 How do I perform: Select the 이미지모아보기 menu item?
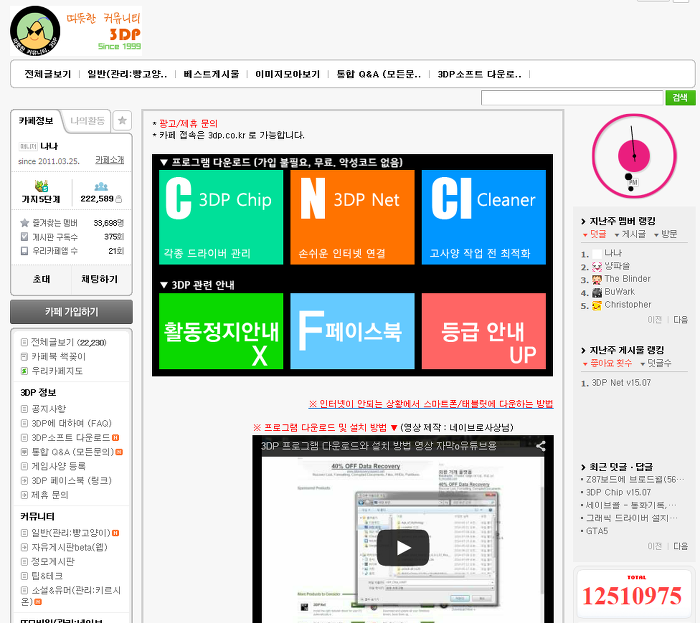tap(288, 74)
